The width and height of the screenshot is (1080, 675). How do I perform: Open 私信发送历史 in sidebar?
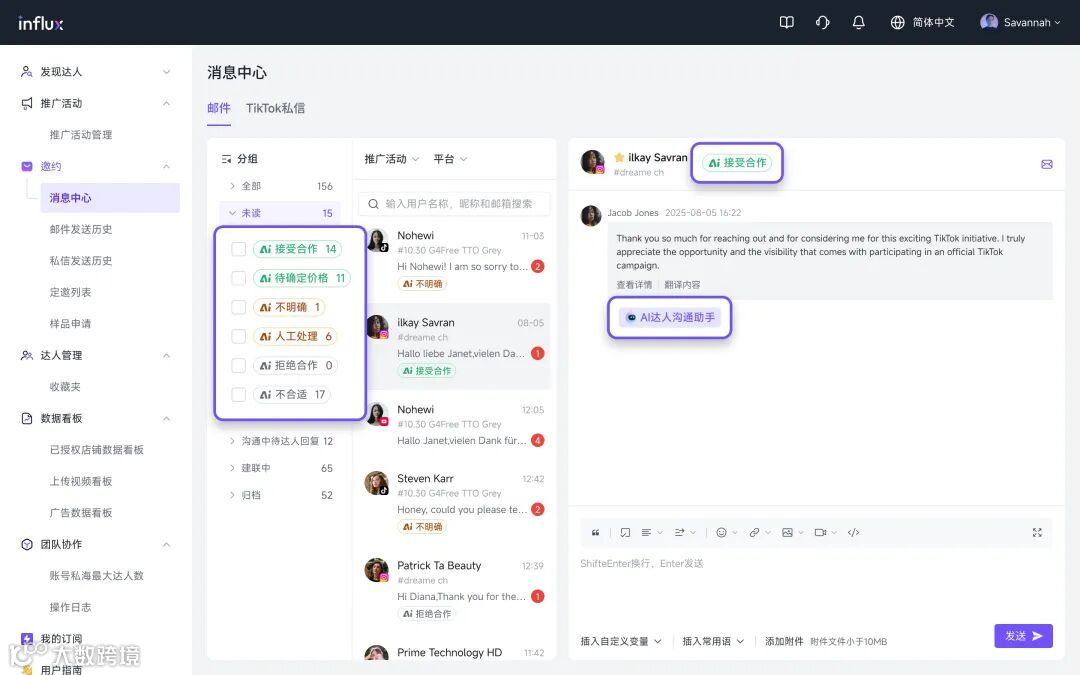point(81,261)
